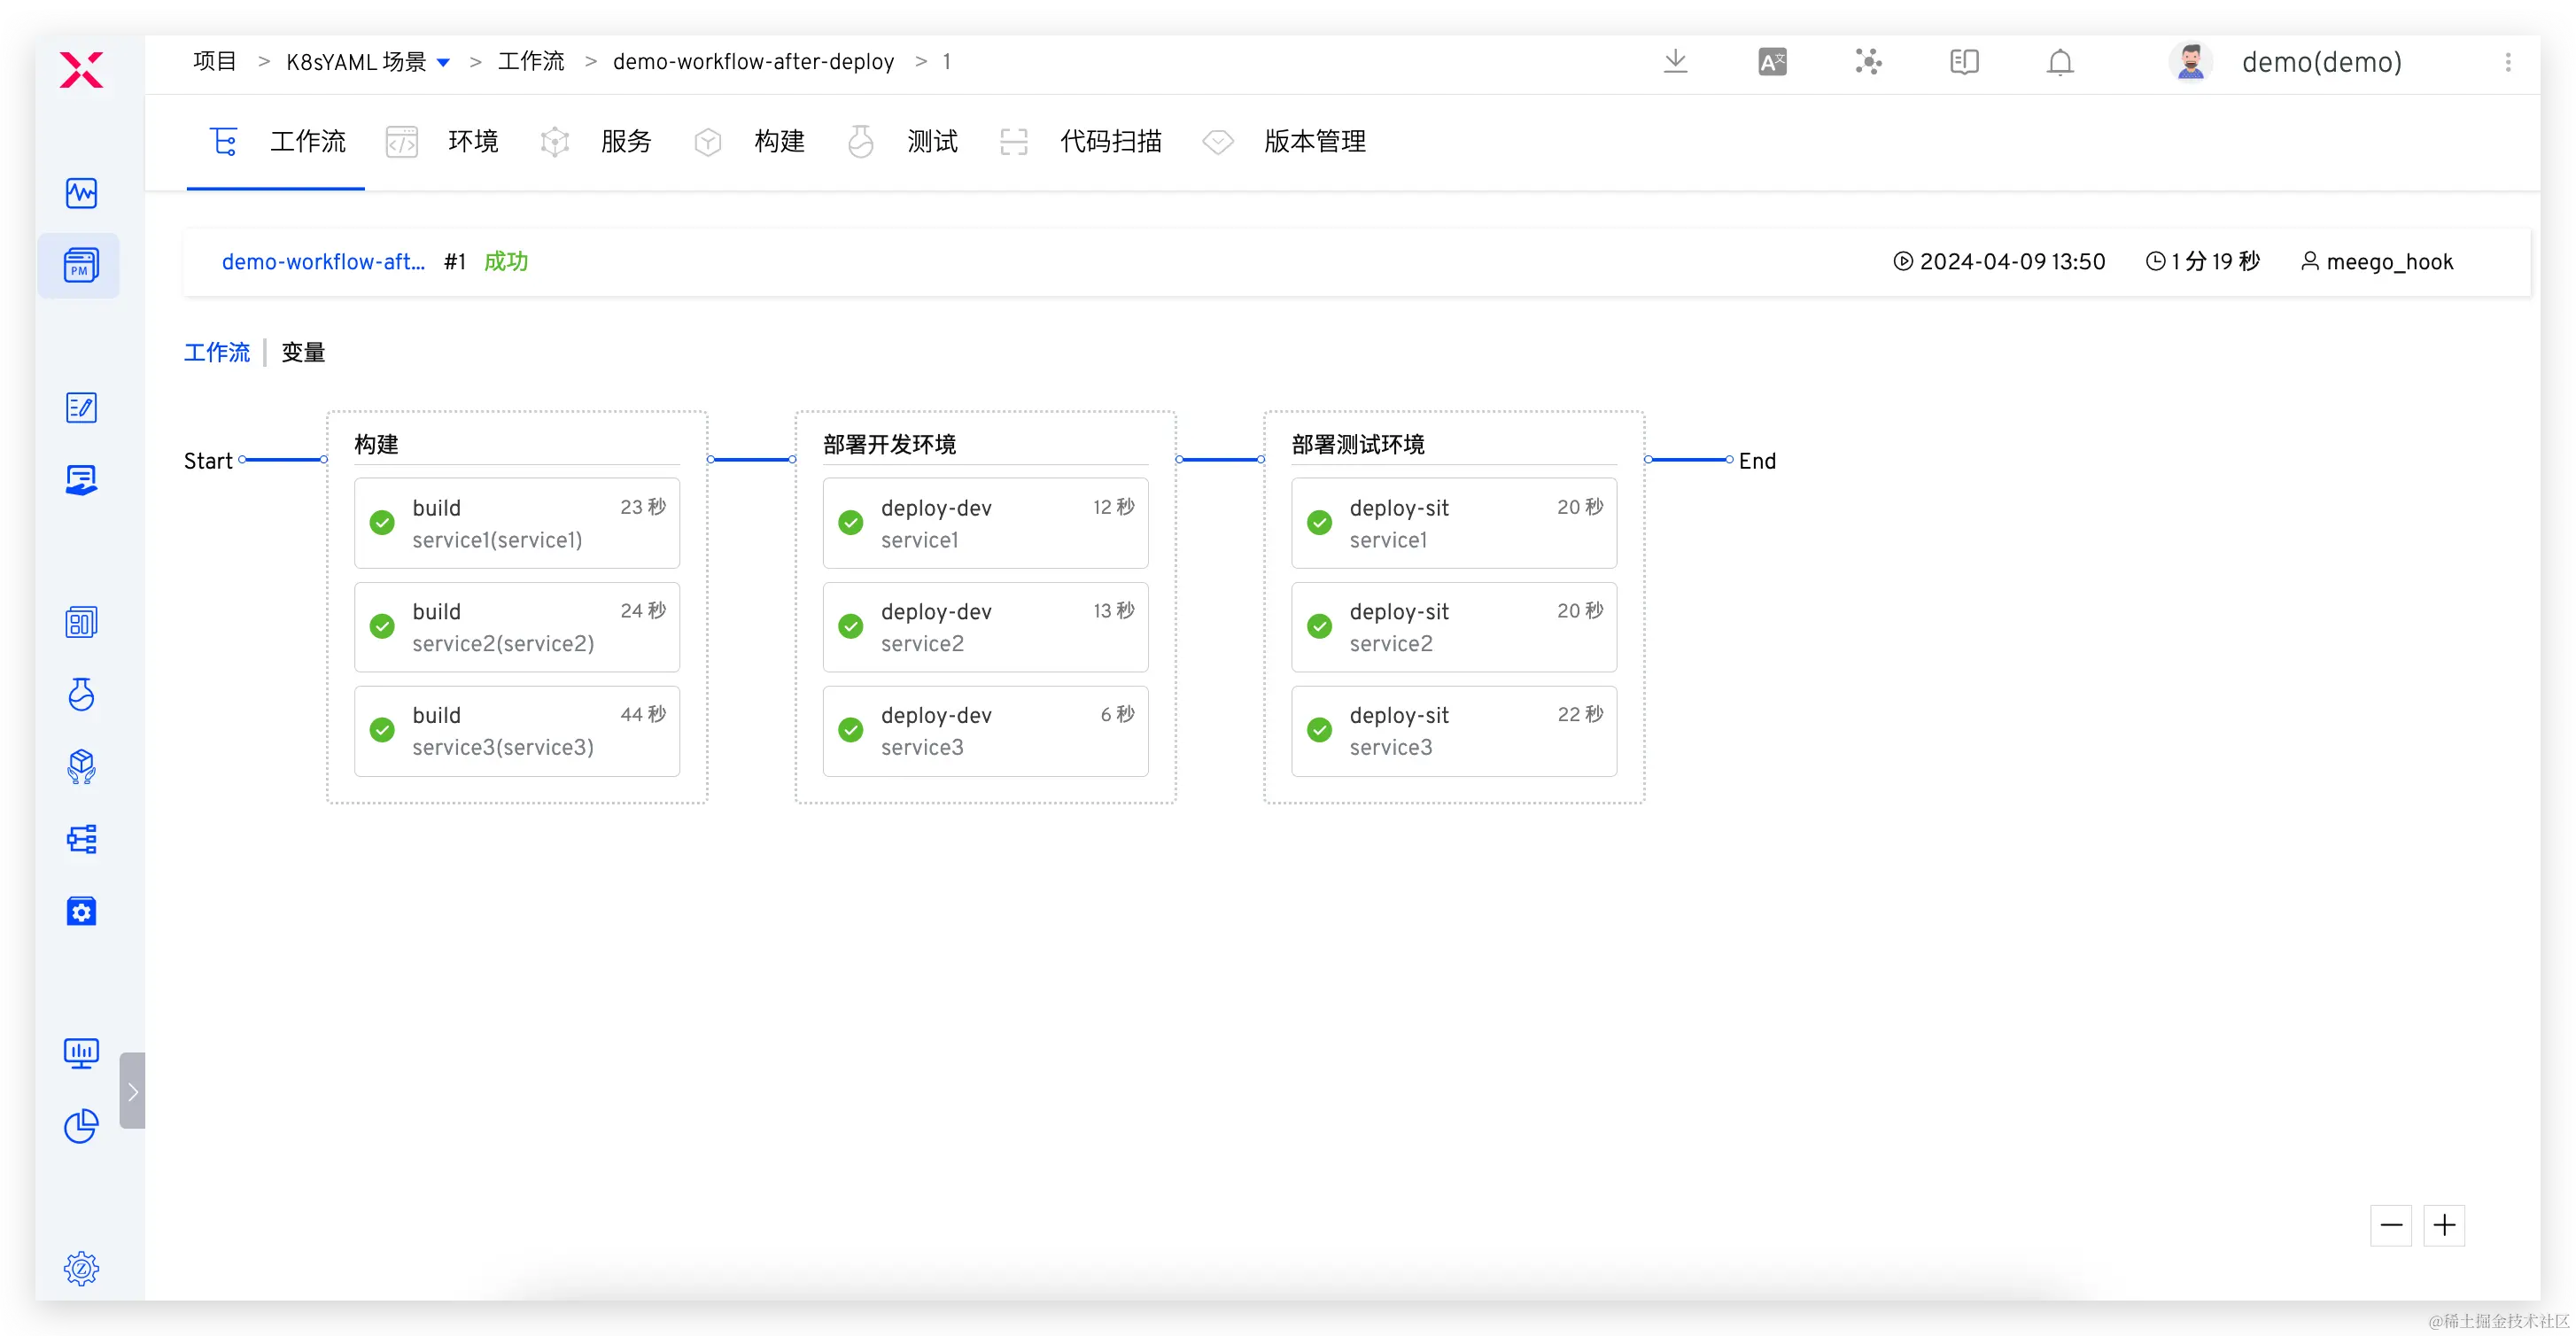Image resolution: width=2576 pixels, height=1336 pixels.
Task: Open the 代码扫描 tab
Action: pos(1110,142)
